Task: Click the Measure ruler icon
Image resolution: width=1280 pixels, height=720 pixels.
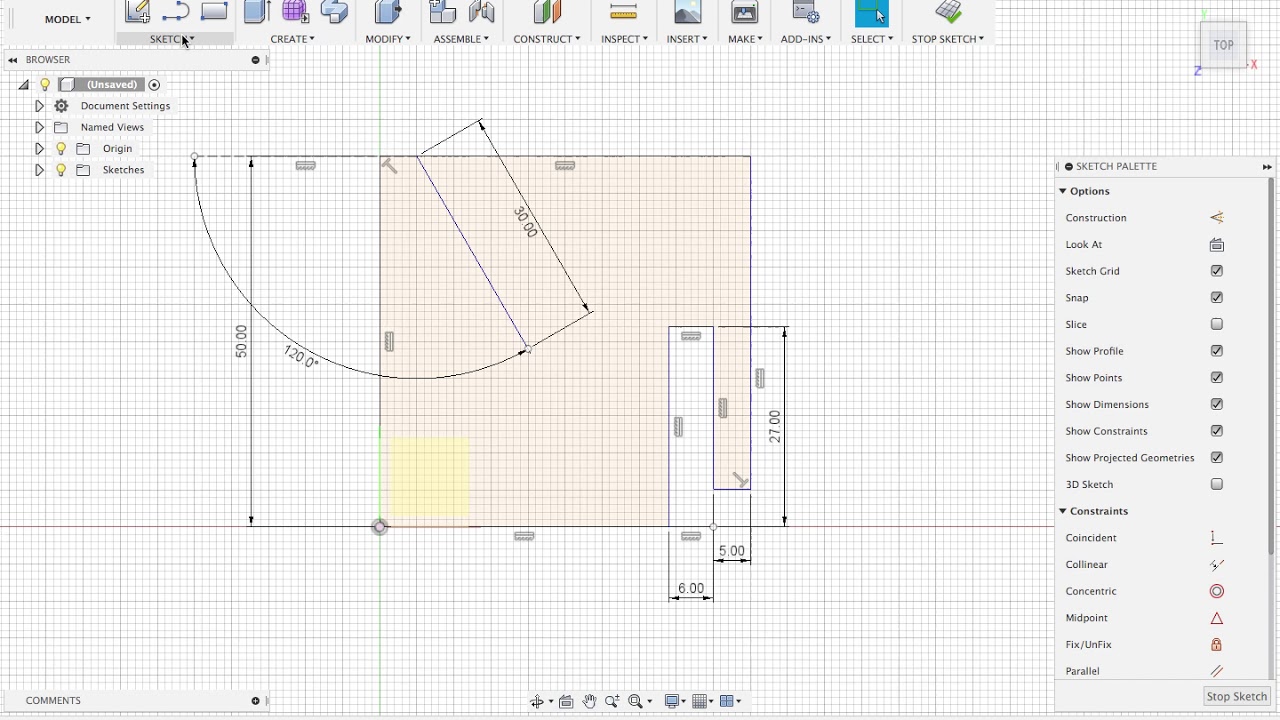Action: 623,12
